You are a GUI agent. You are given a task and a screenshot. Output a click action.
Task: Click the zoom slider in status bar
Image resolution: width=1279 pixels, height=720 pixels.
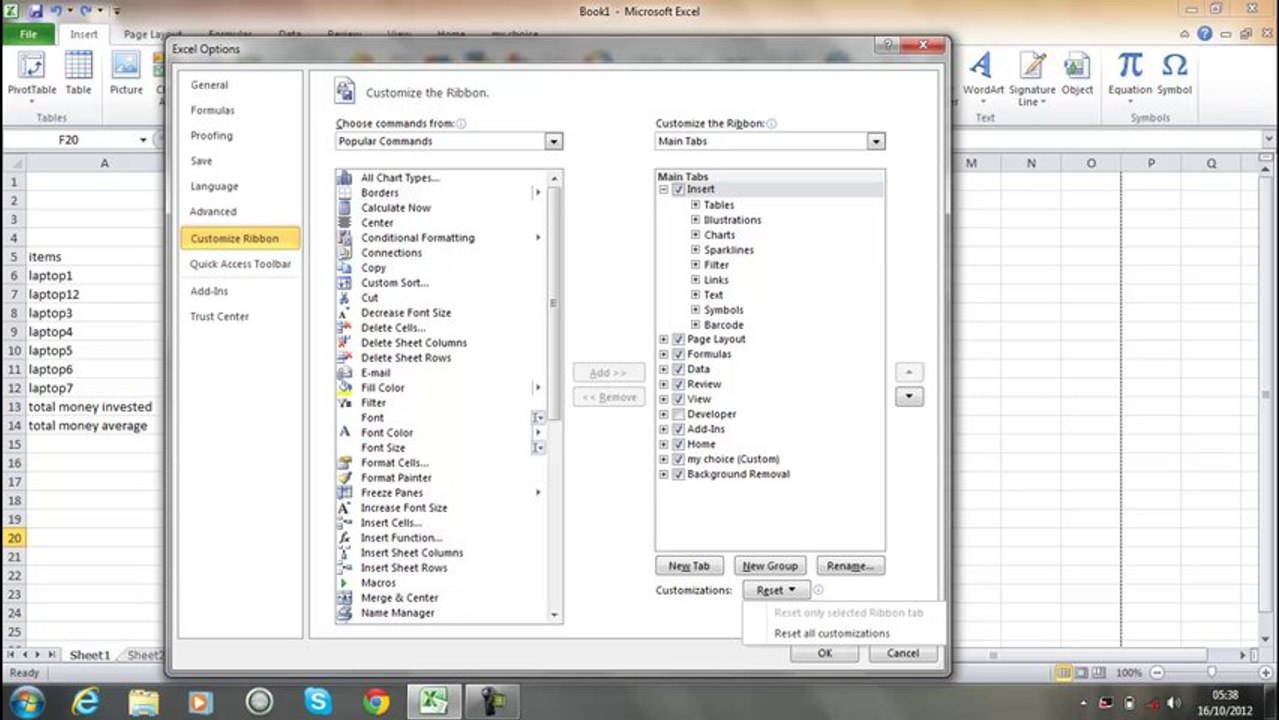click(1212, 673)
